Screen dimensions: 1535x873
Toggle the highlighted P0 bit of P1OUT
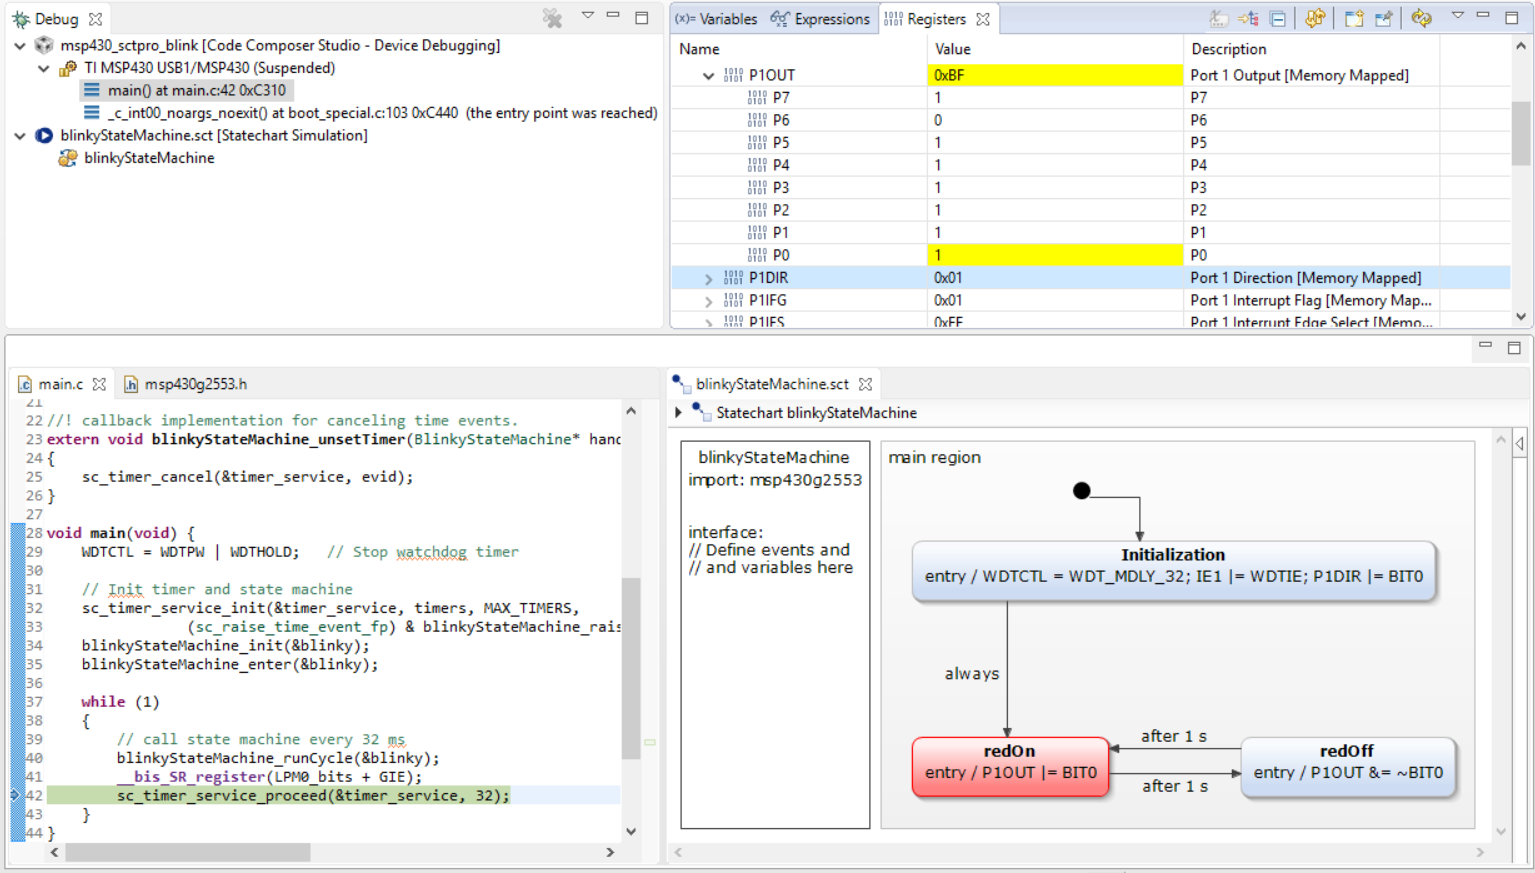pyautogui.click(x=938, y=254)
